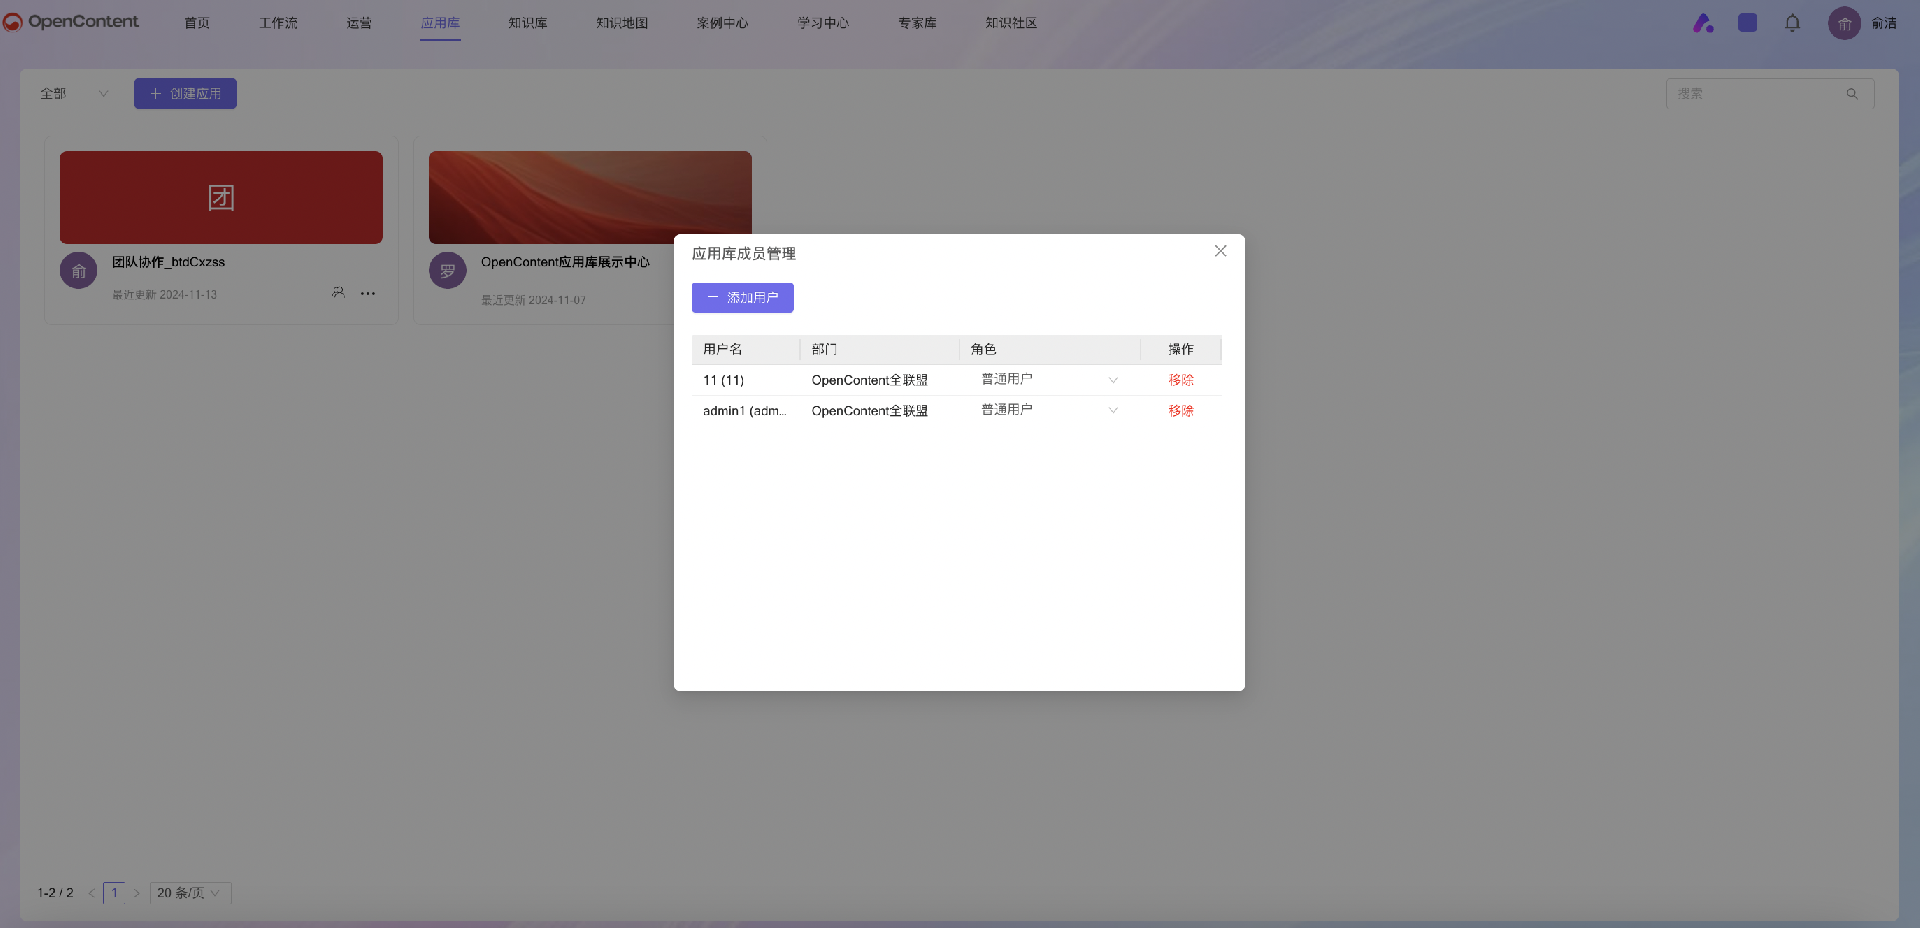Switch to the 知识库 nav tab
The image size is (1920, 928).
[x=527, y=23]
